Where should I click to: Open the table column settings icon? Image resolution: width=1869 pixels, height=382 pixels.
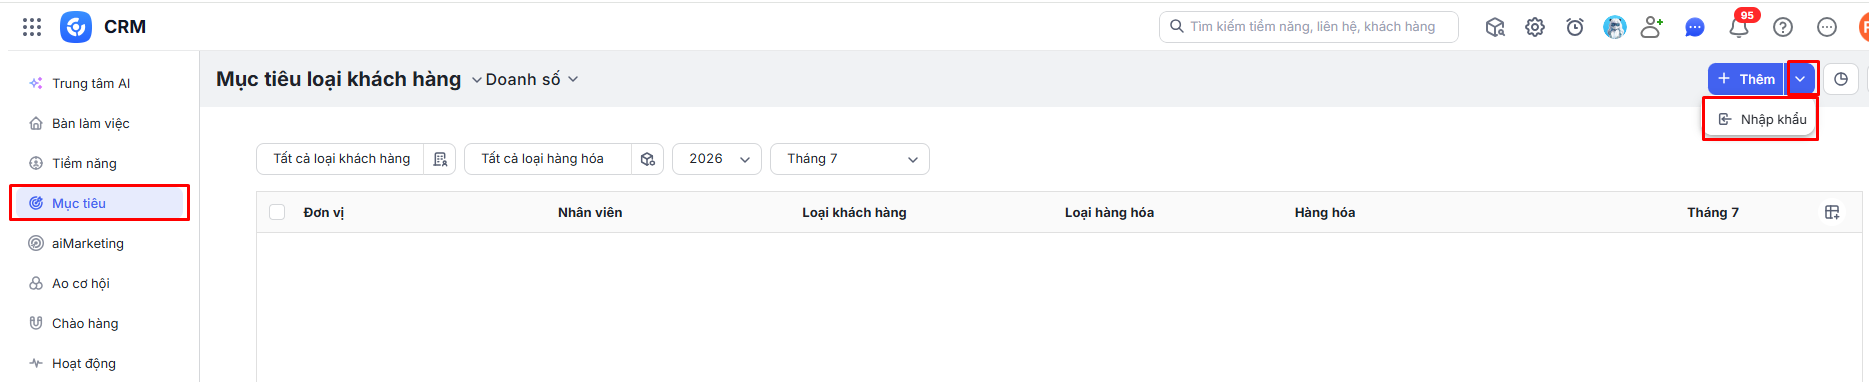[1832, 212]
